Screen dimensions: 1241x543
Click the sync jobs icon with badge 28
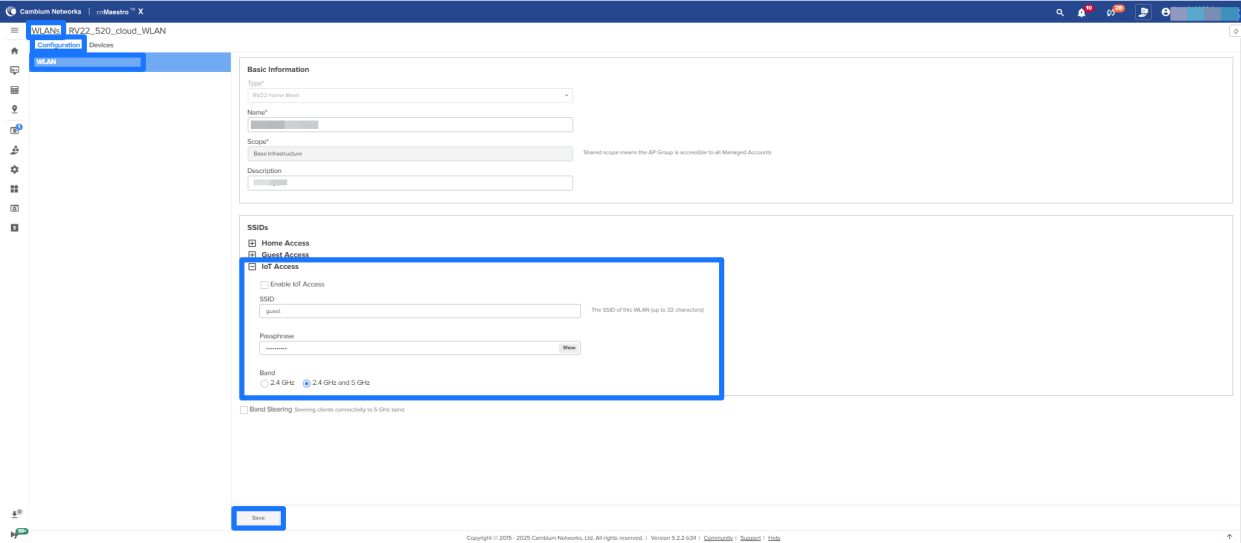point(1111,12)
